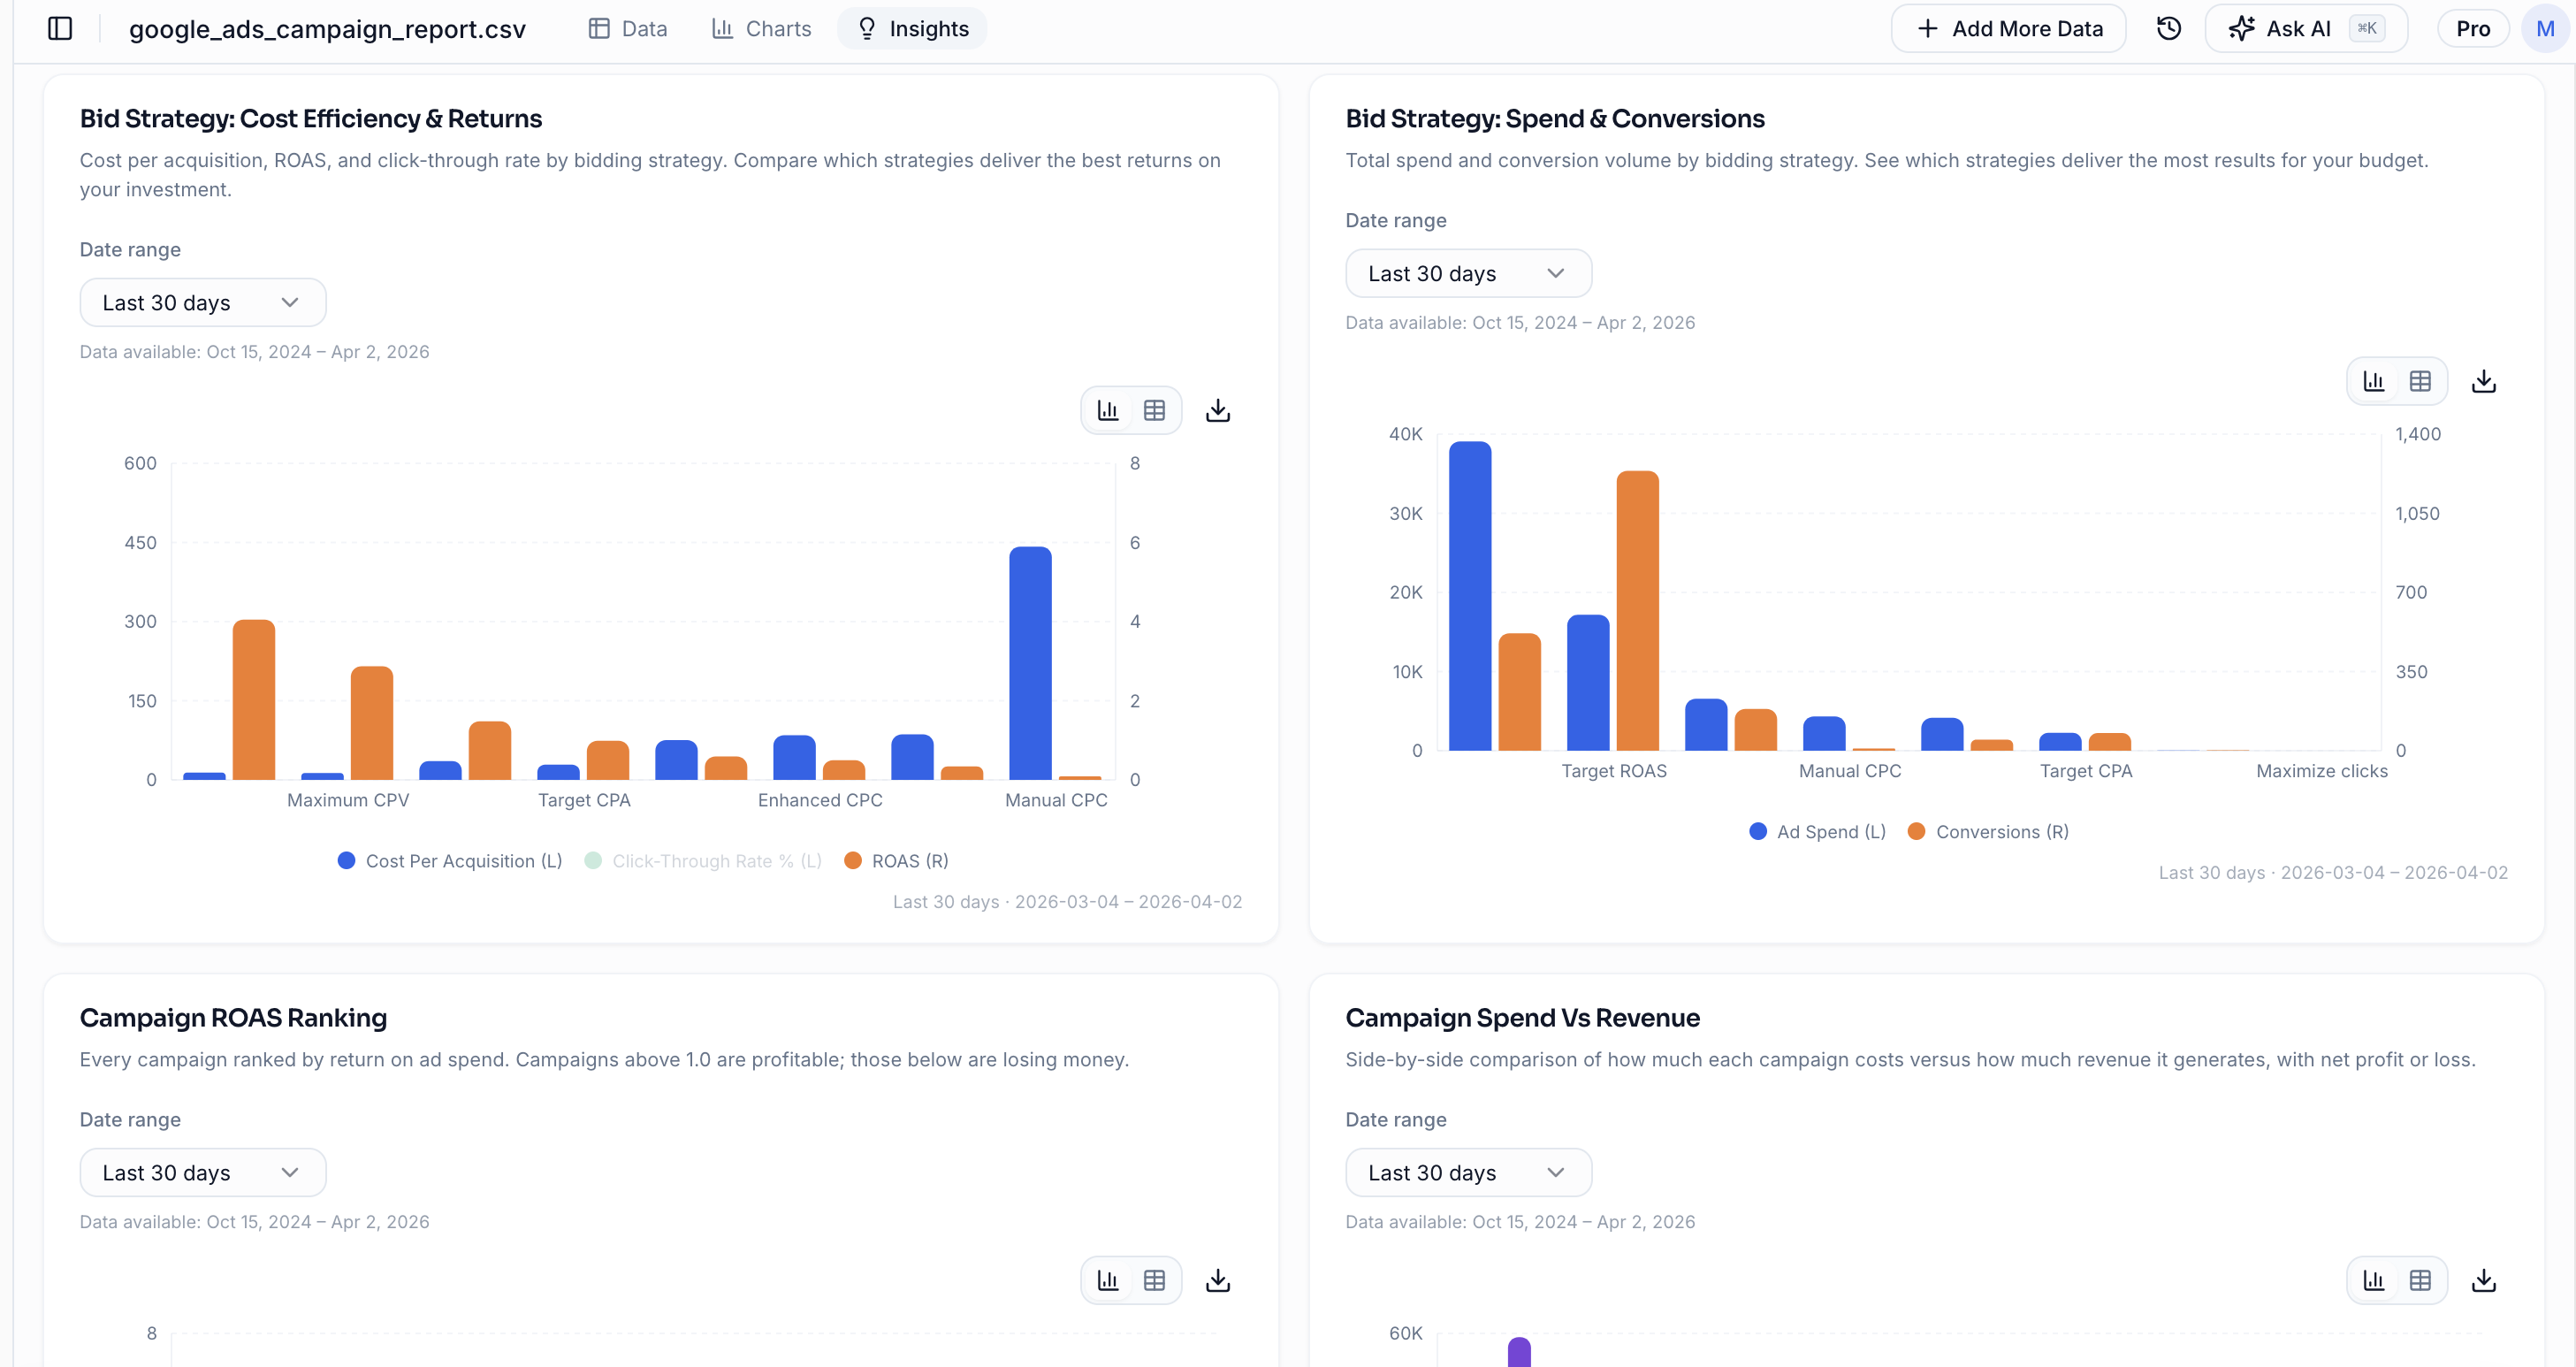Switch Spend & Conversions to table view

2421,381
